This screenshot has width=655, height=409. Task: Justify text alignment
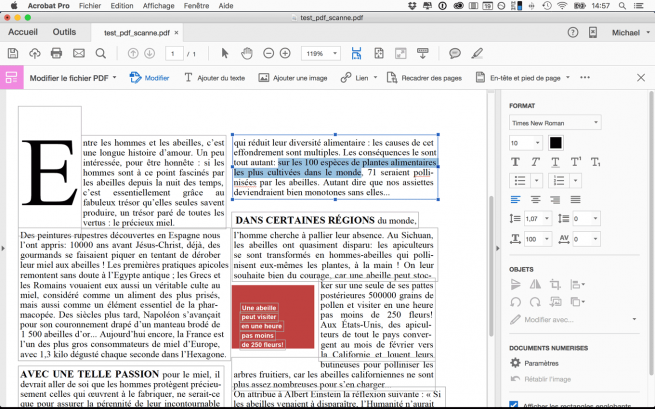point(576,200)
